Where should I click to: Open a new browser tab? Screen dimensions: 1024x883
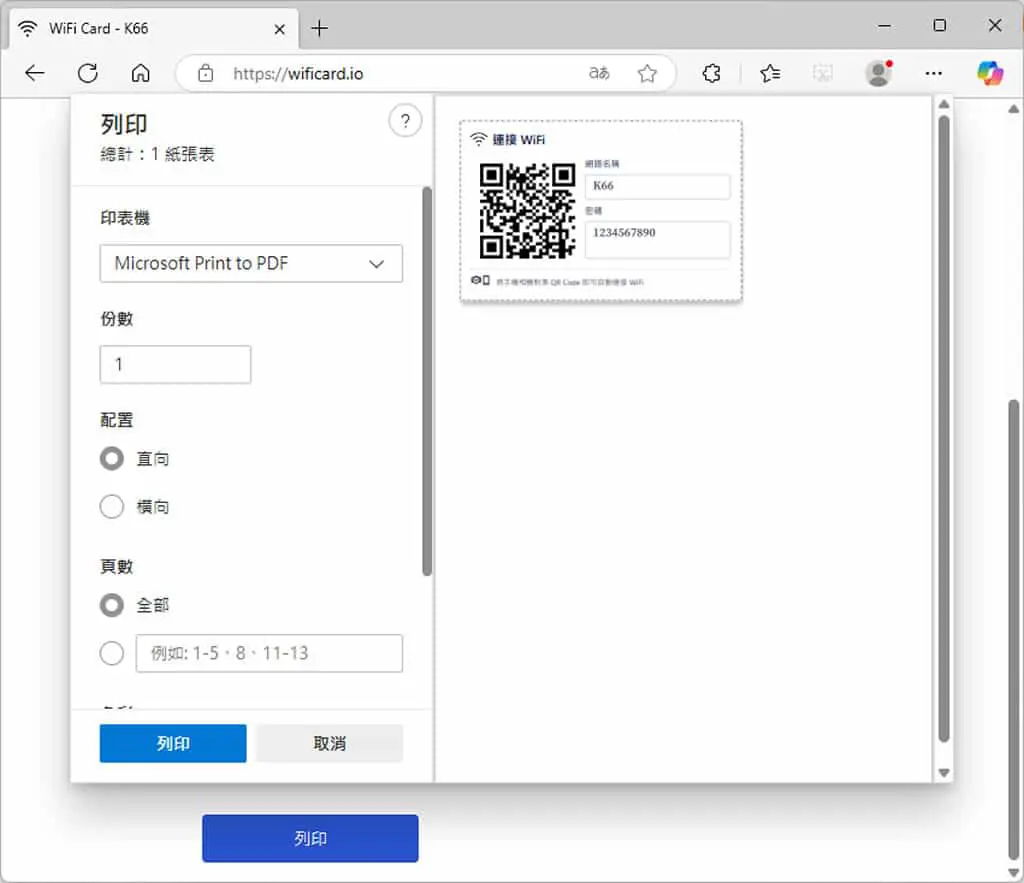(x=319, y=29)
